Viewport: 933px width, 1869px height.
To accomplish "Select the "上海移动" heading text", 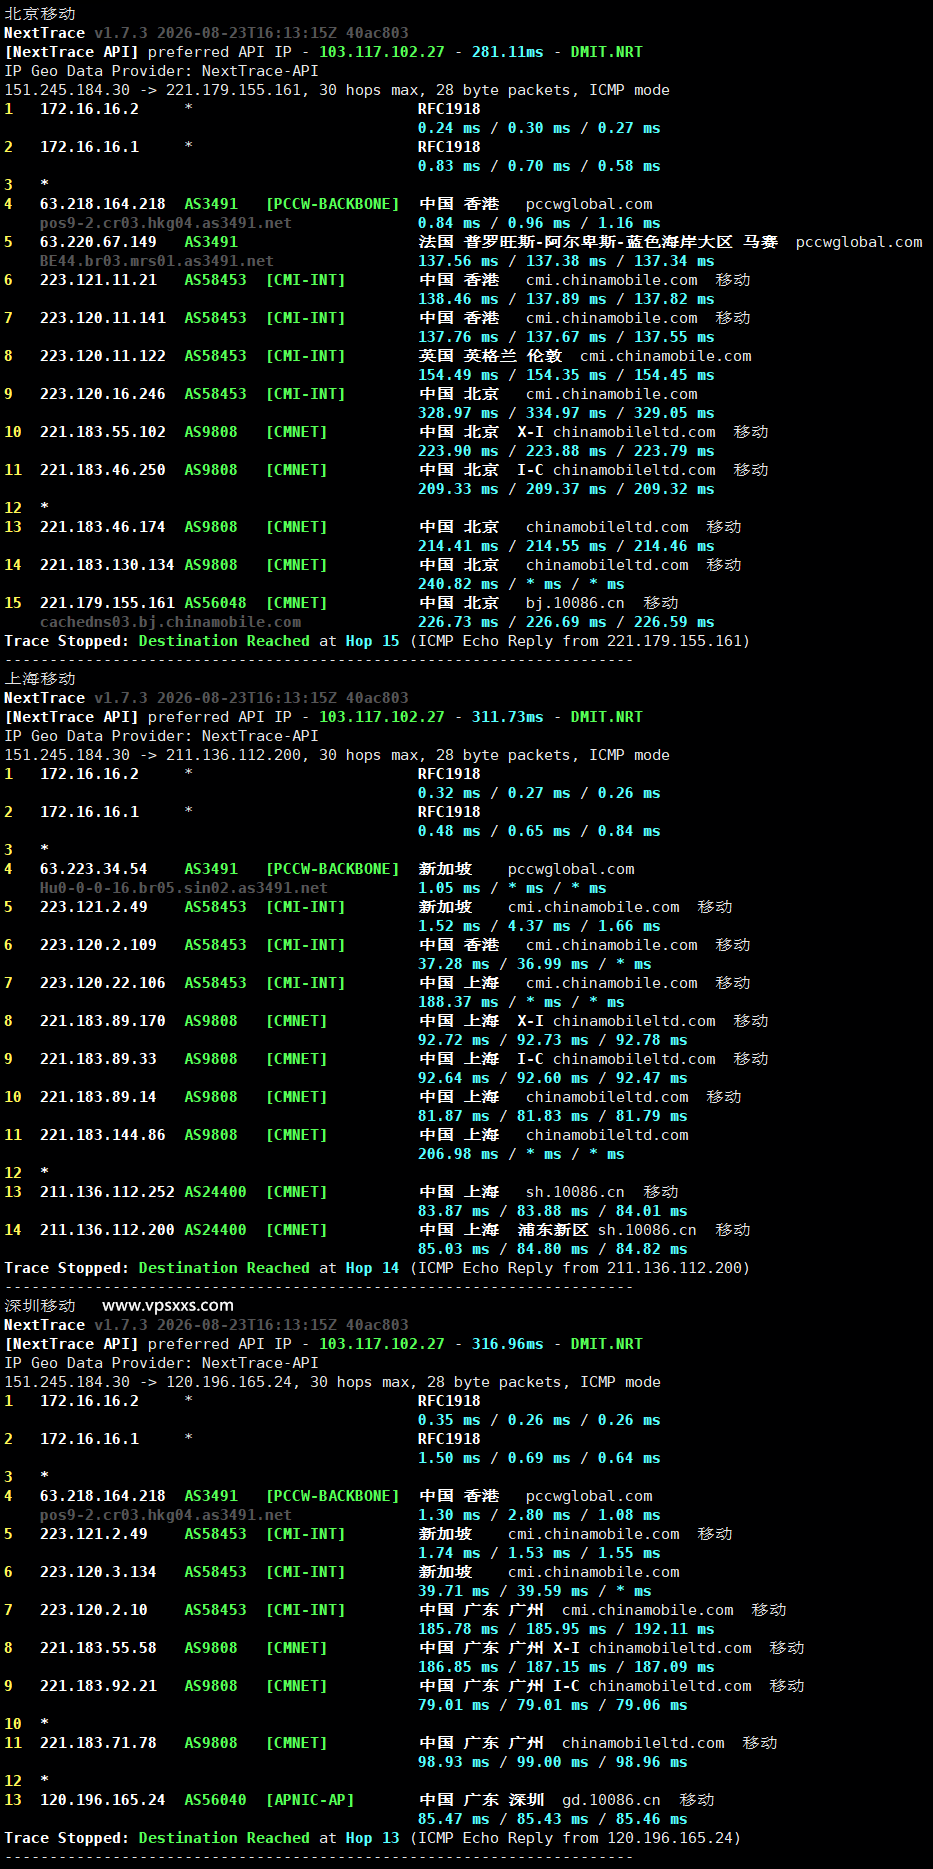I will [40, 679].
